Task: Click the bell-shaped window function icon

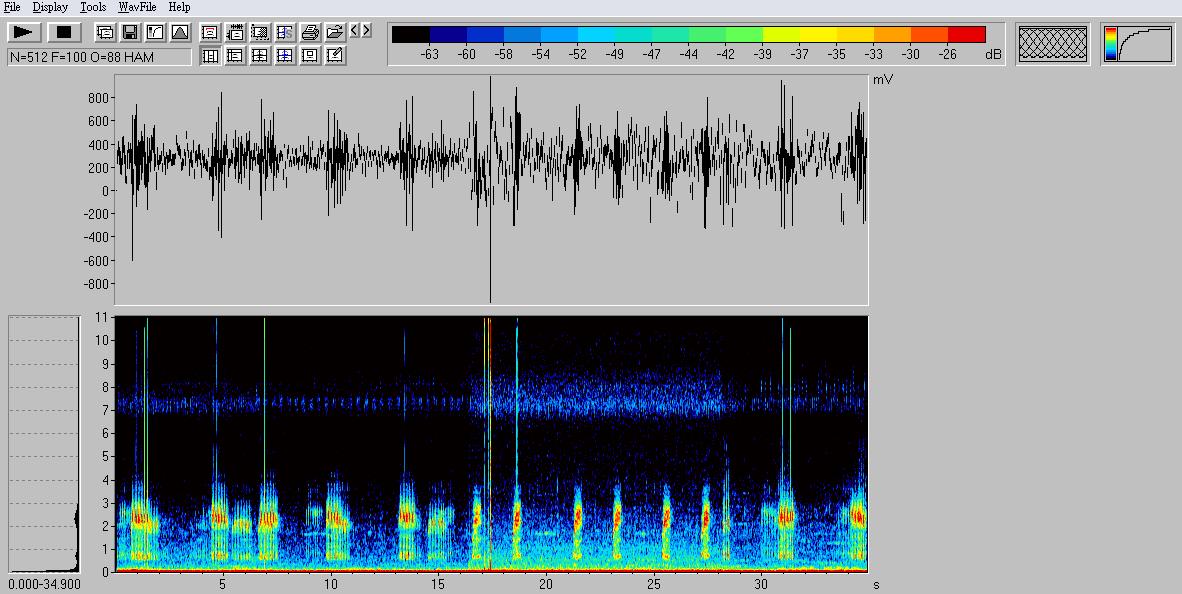Action: pyautogui.click(x=180, y=33)
